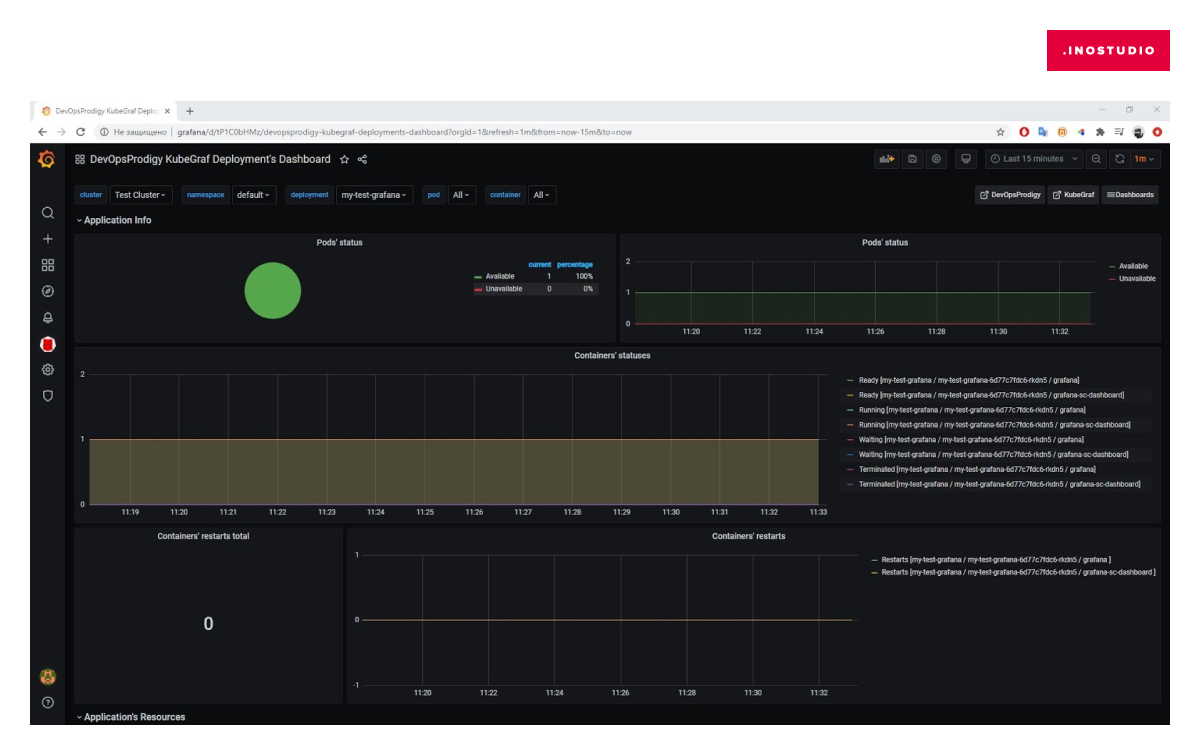
Task: Open the Configuration gear sidebar icon
Action: [x=47, y=370]
